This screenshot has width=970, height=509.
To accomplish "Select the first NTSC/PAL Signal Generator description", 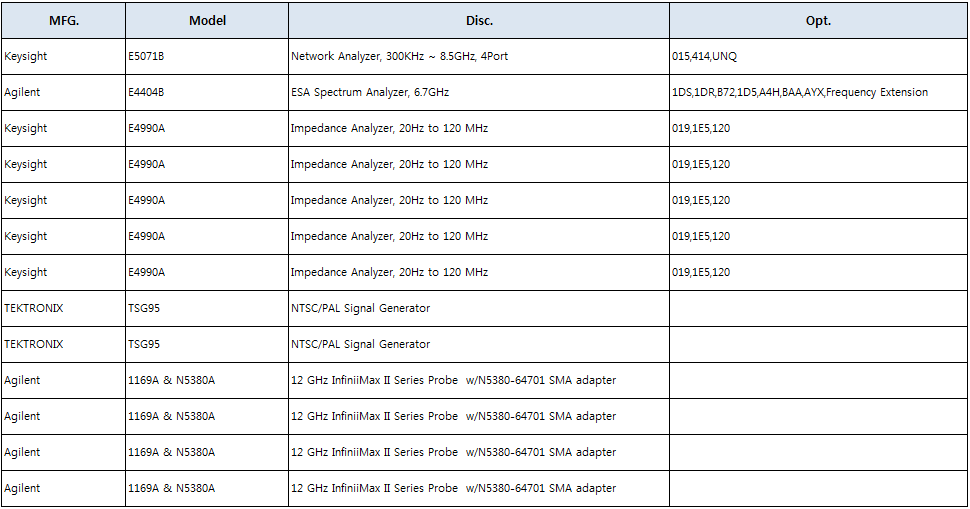I will 360,308.
